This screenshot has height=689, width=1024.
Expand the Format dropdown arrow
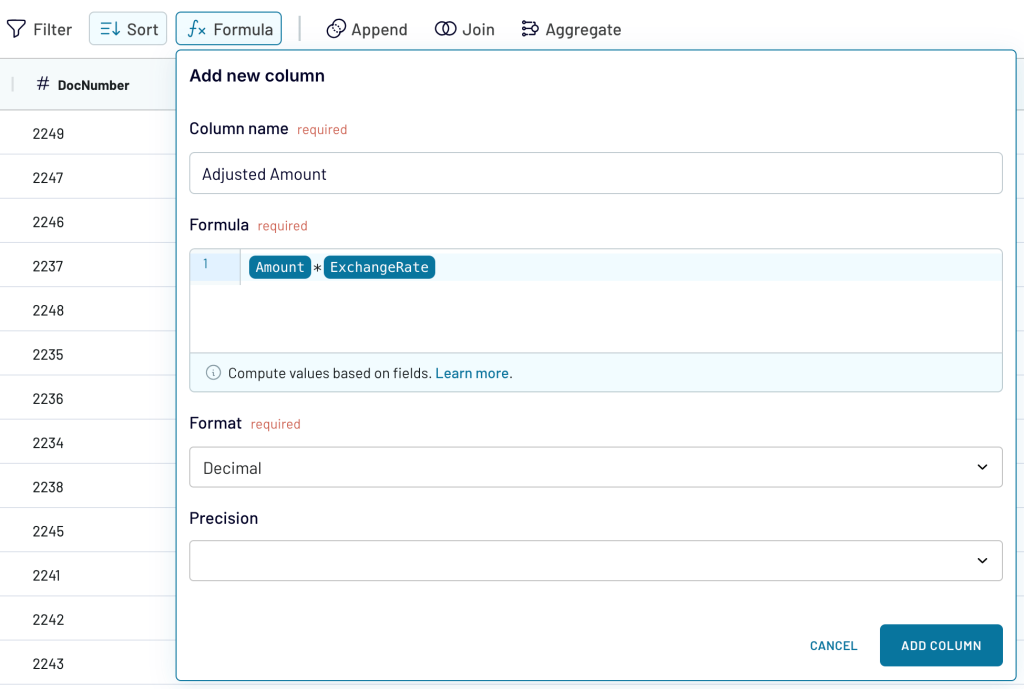click(982, 467)
